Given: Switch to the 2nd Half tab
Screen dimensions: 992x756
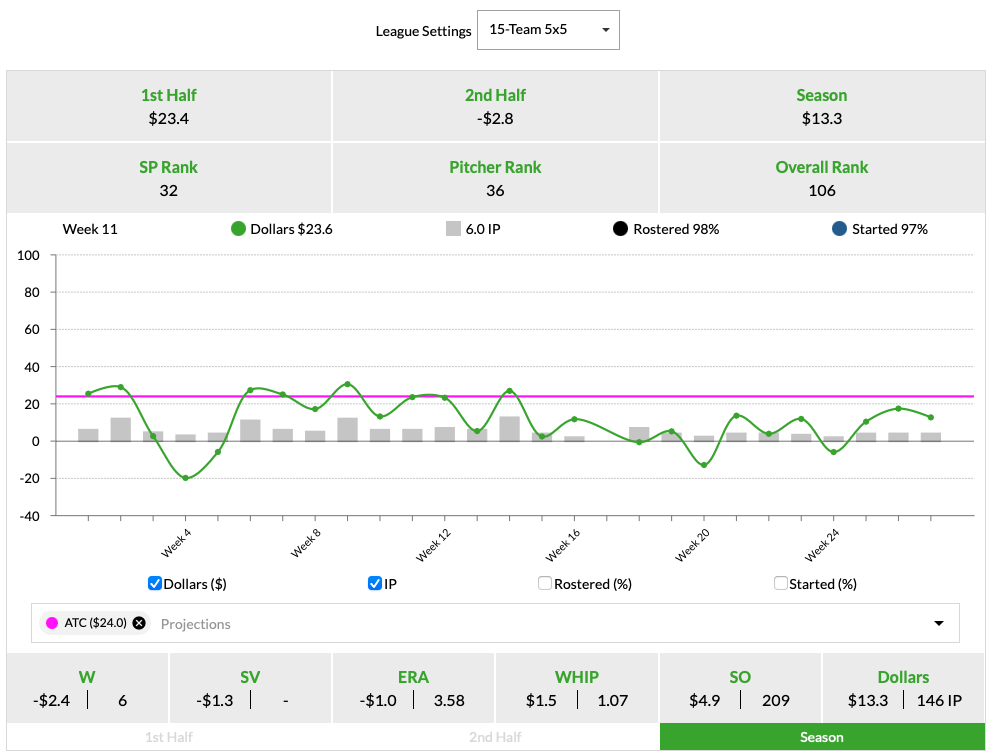Looking at the screenshot, I should [495, 737].
